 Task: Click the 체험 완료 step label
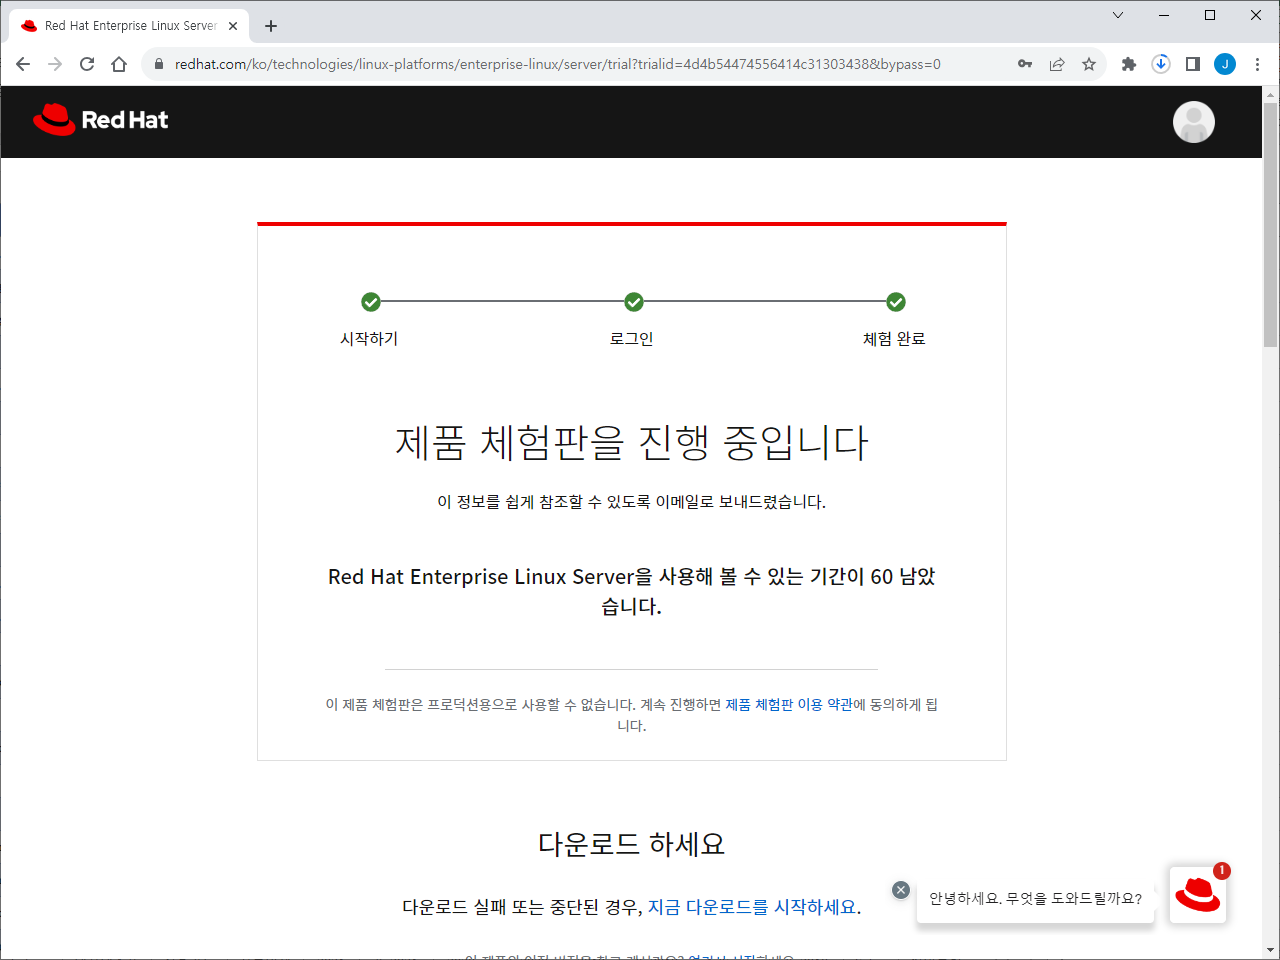894,339
